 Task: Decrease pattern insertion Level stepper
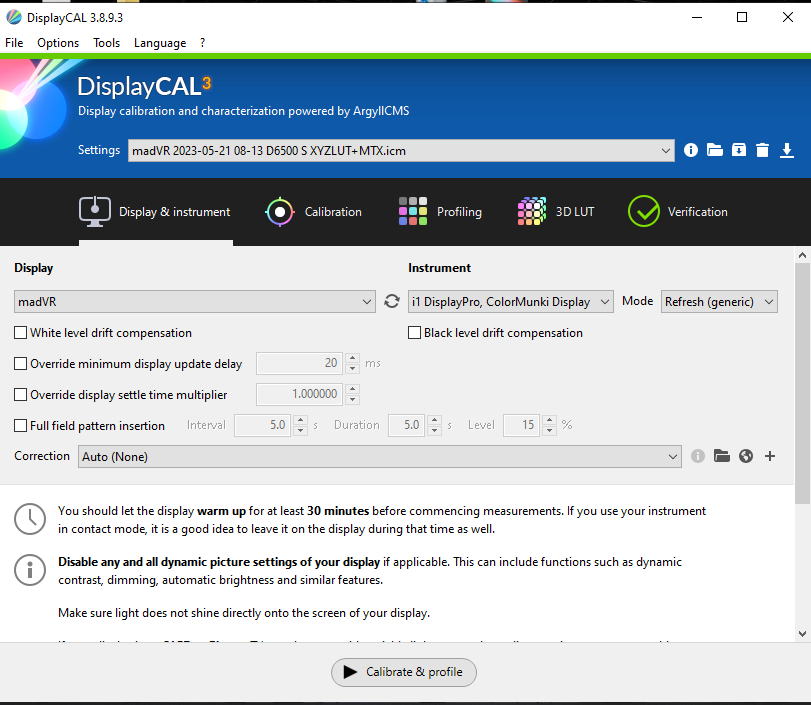[550, 431]
